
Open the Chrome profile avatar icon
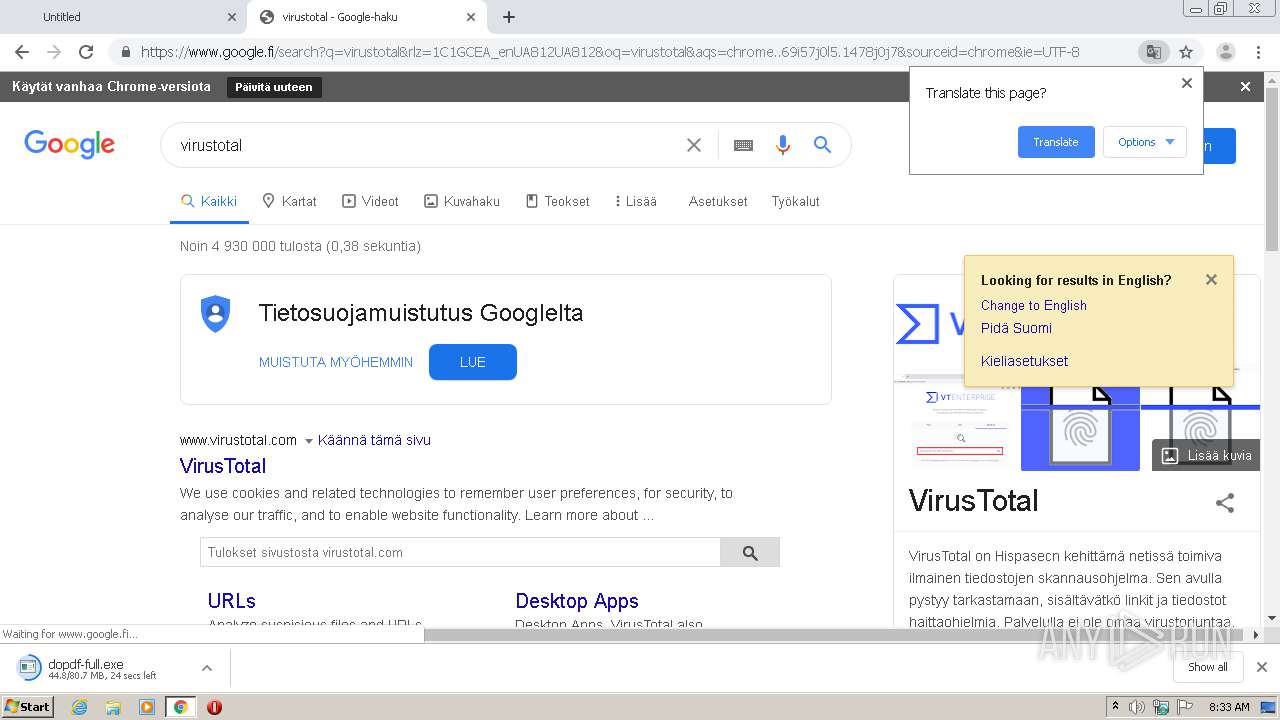tap(1225, 52)
